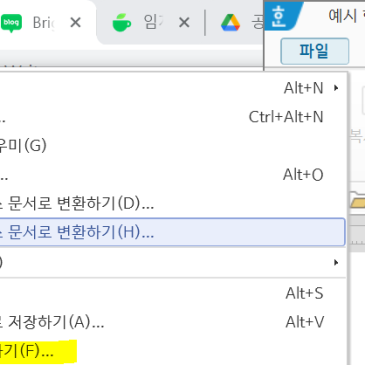Image resolution: width=365 pixels, height=365 pixels.
Task: Close the tab with green cup icon
Action: (184, 23)
